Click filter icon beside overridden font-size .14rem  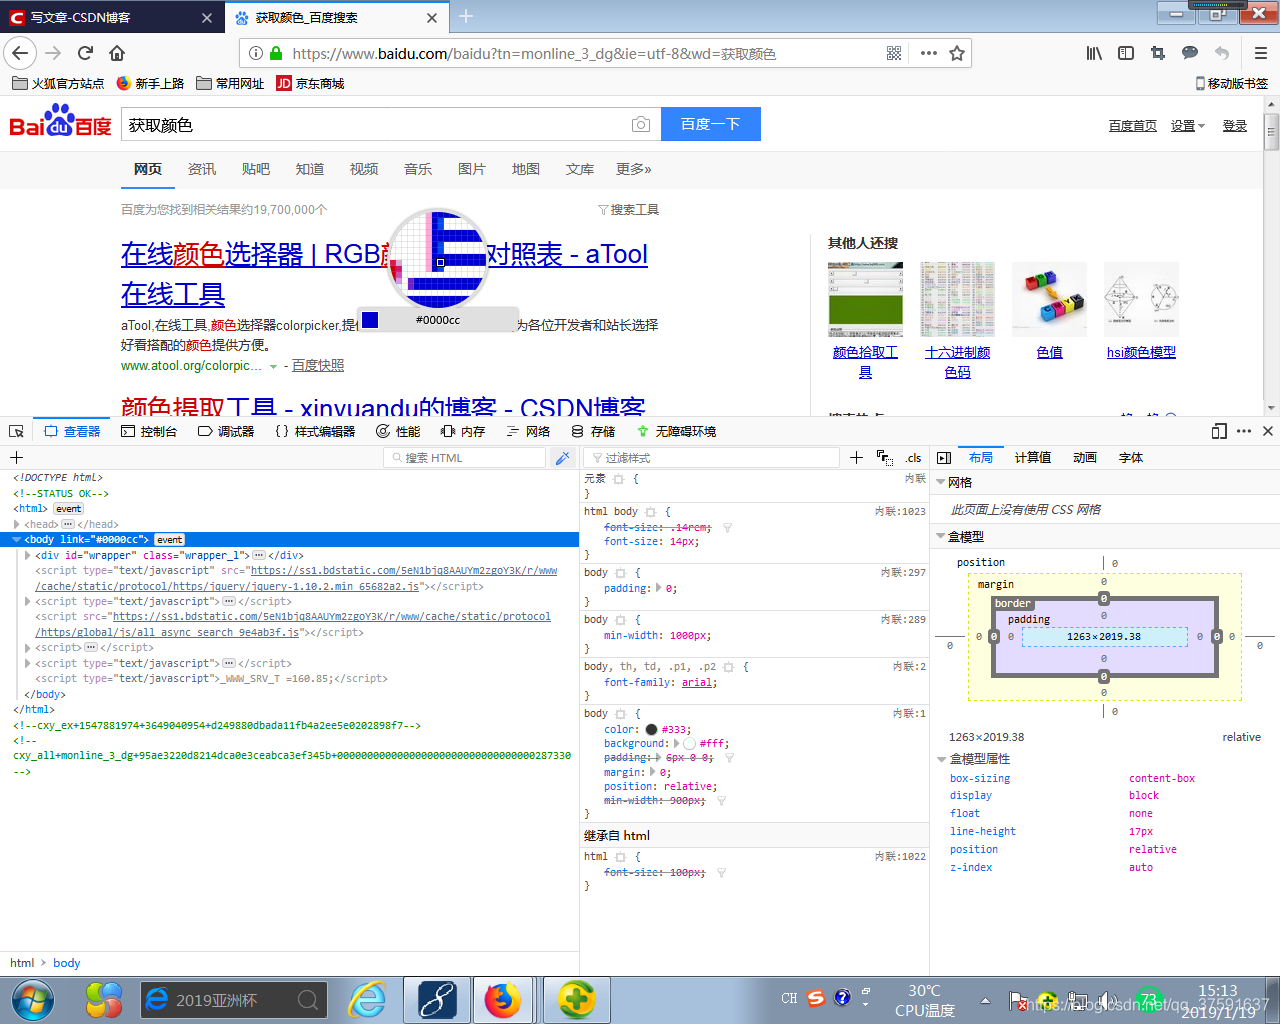[727, 527]
